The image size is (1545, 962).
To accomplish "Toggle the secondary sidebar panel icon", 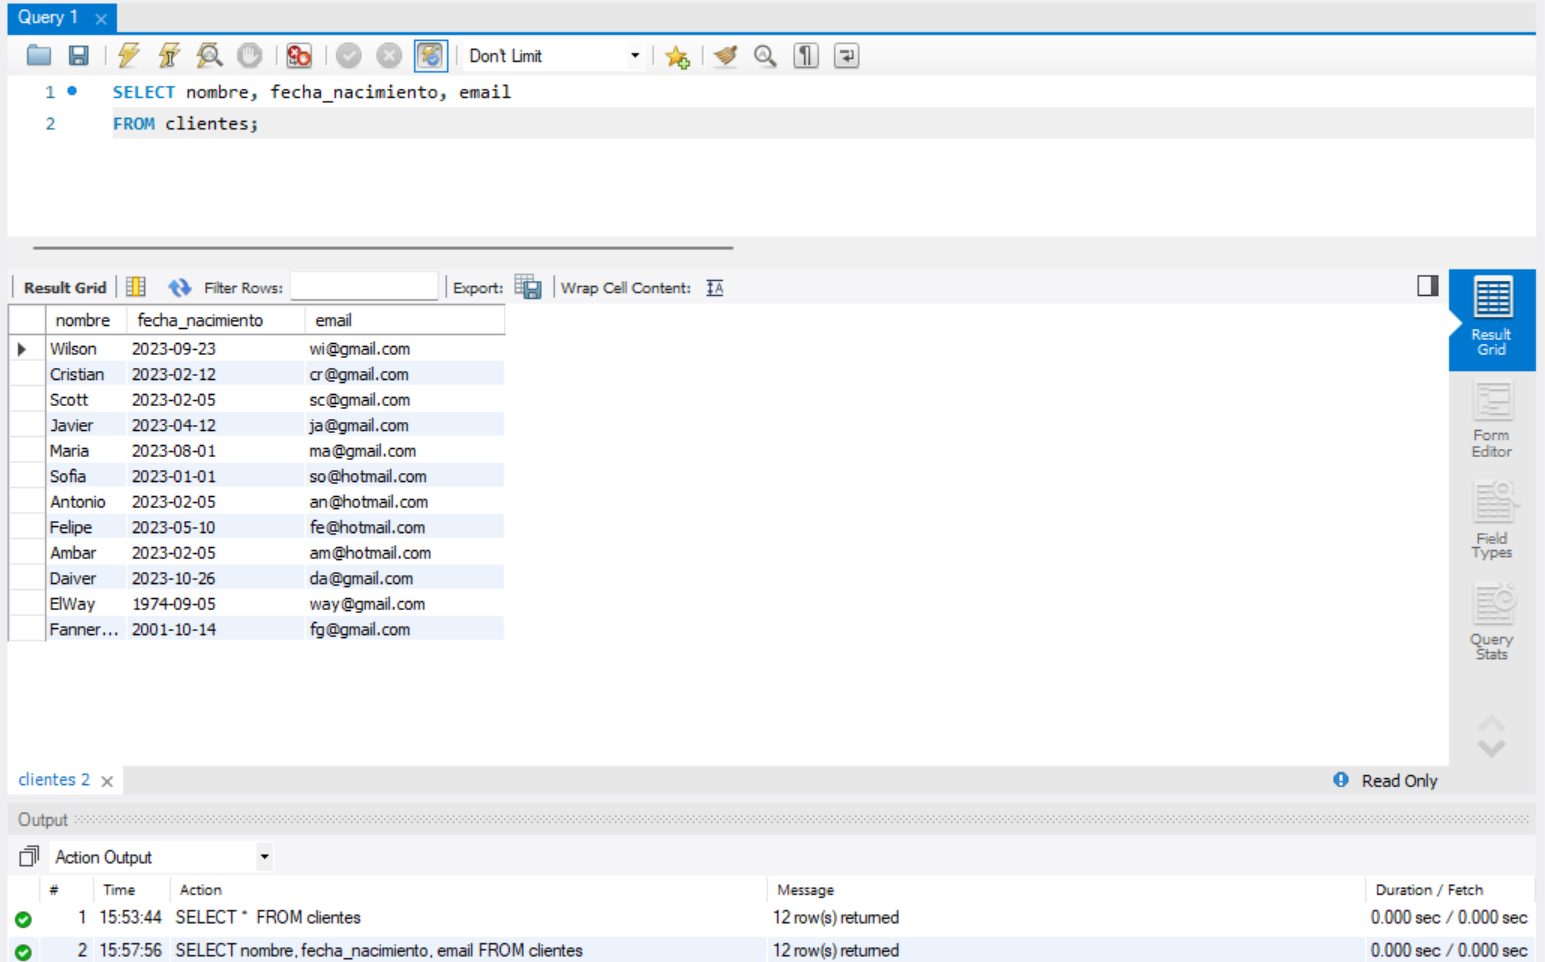I will coord(1427,286).
